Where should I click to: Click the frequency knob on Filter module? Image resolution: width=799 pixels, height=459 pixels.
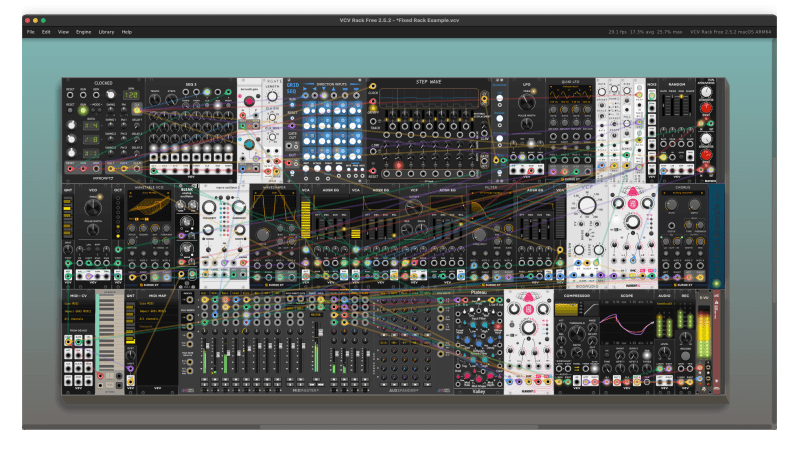[479, 235]
